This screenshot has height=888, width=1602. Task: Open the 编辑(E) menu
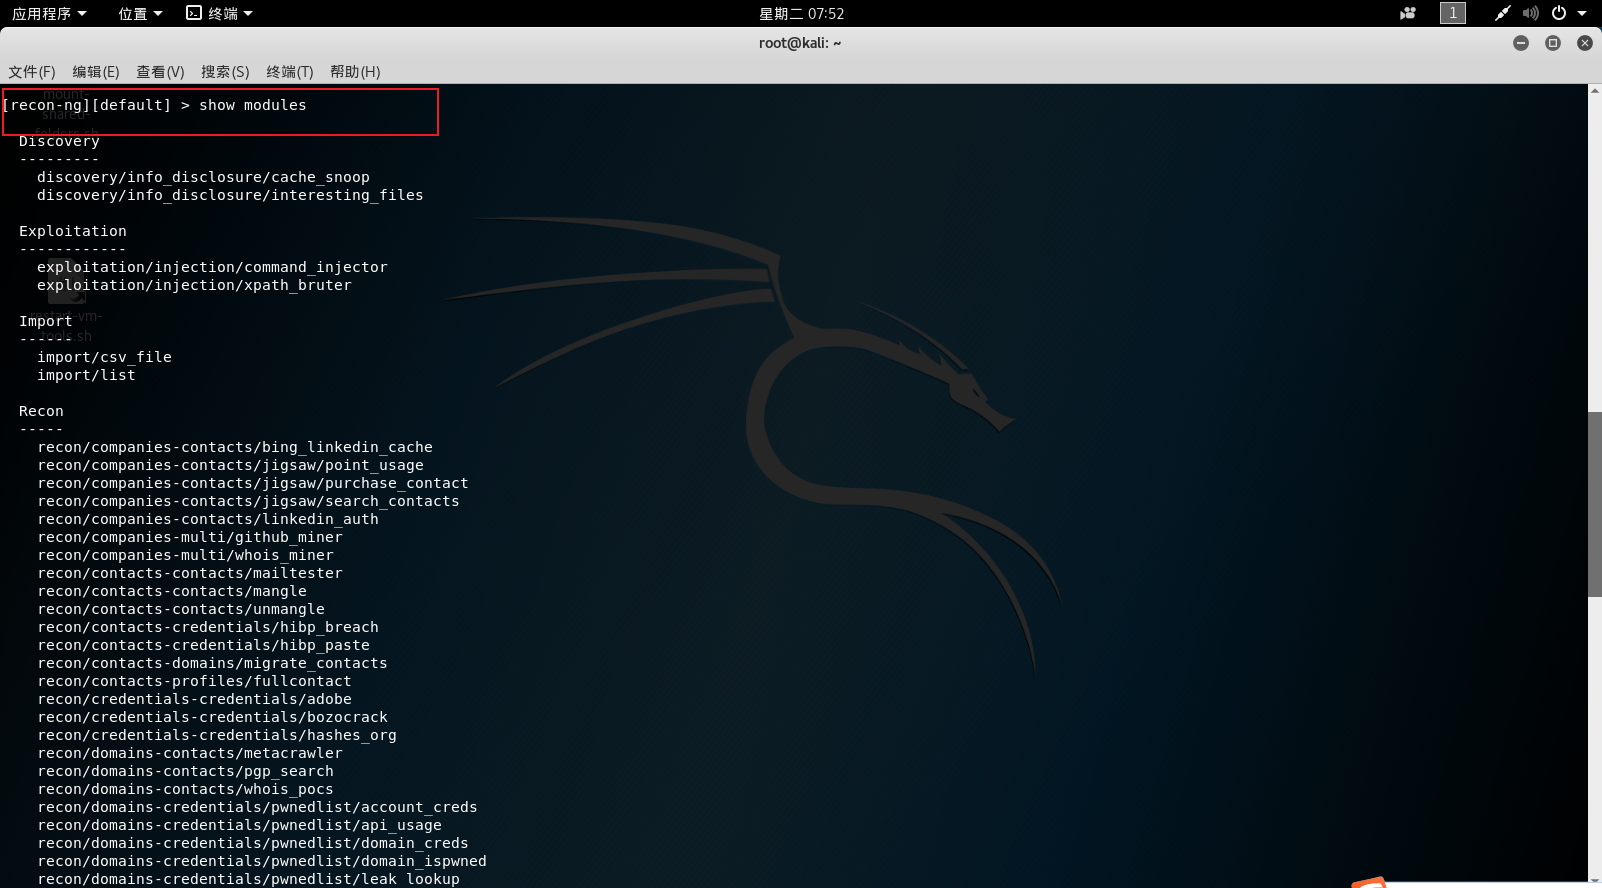click(96, 71)
